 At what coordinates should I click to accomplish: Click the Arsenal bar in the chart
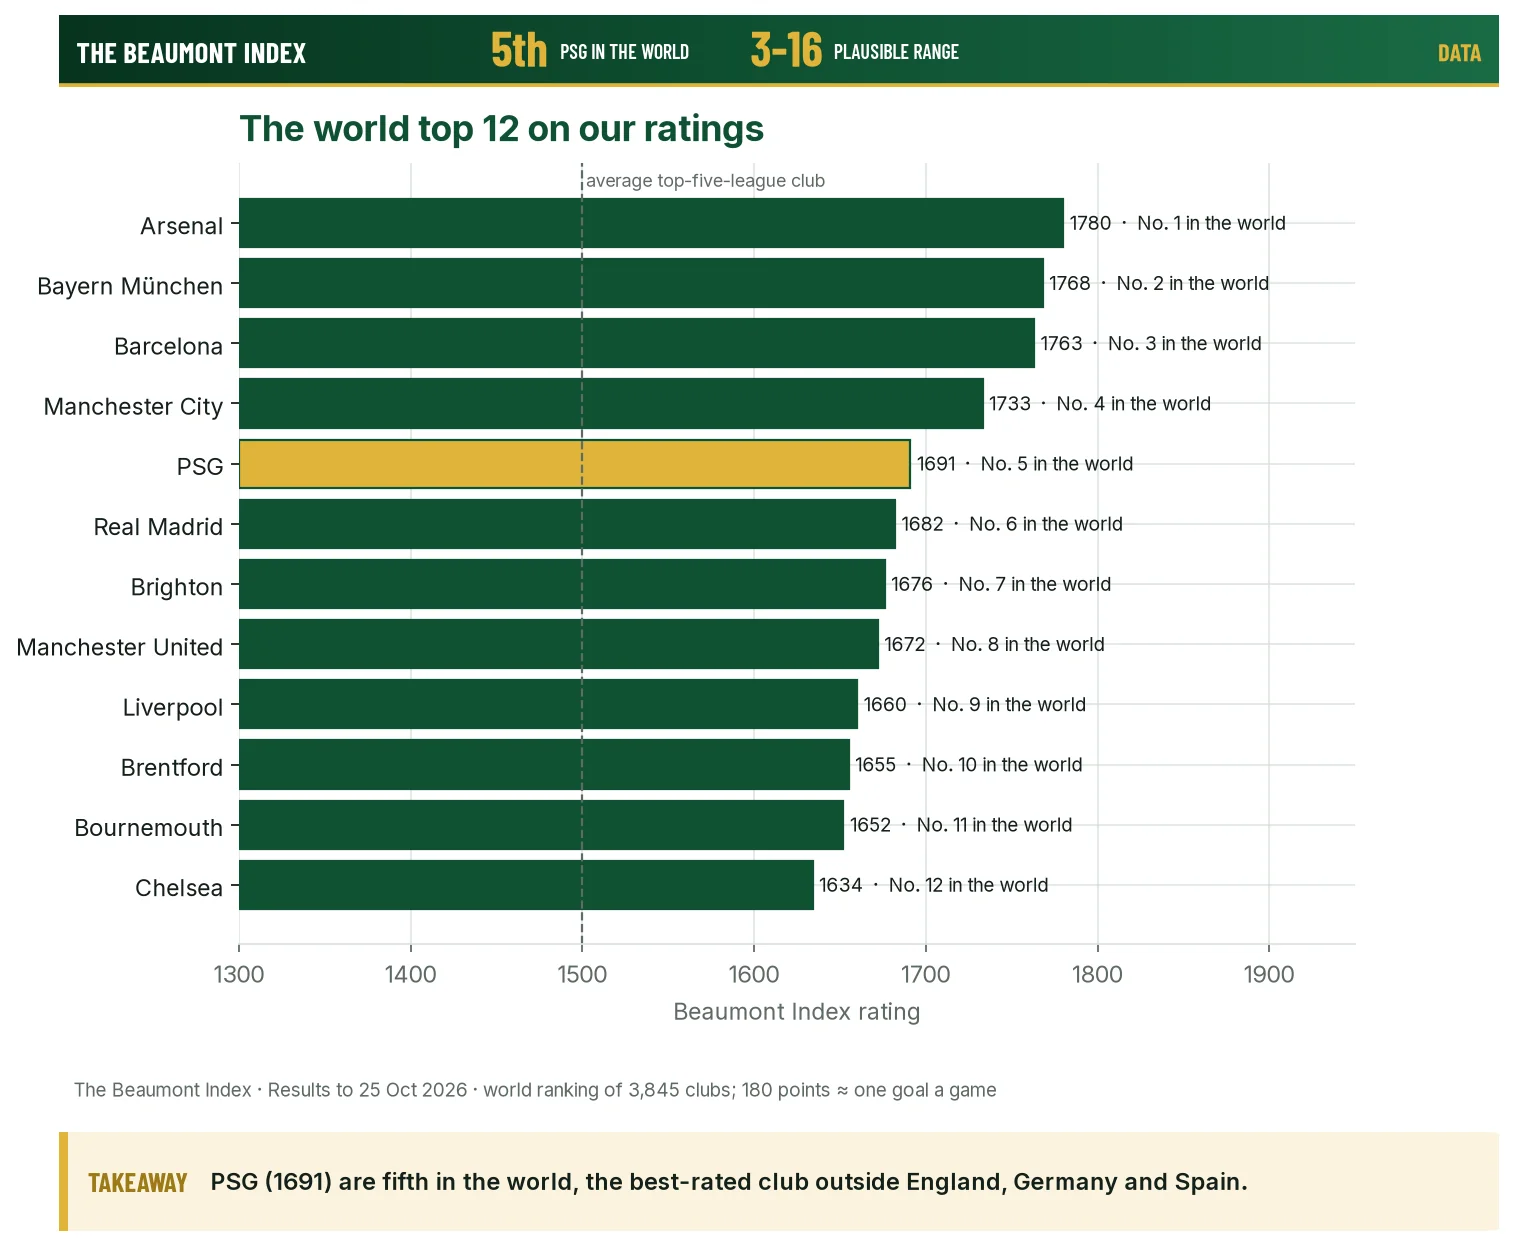(x=651, y=223)
